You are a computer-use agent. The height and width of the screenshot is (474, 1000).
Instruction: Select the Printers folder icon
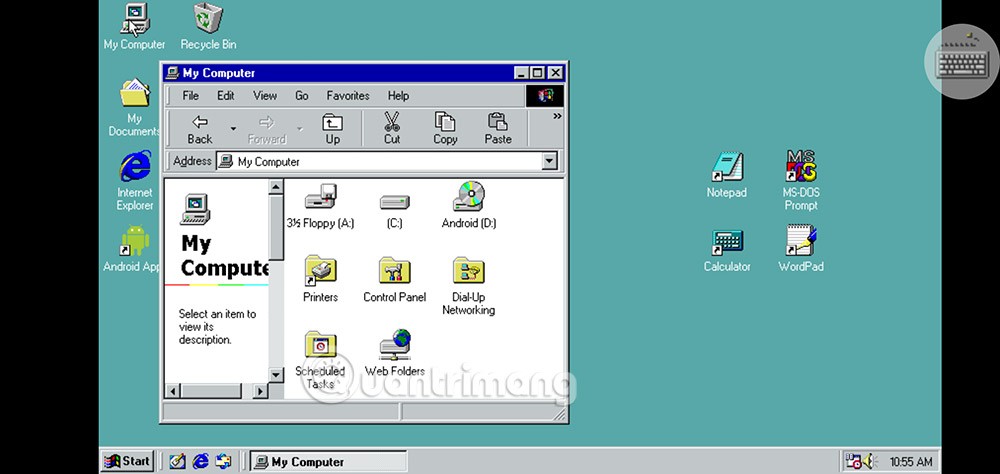(320, 272)
